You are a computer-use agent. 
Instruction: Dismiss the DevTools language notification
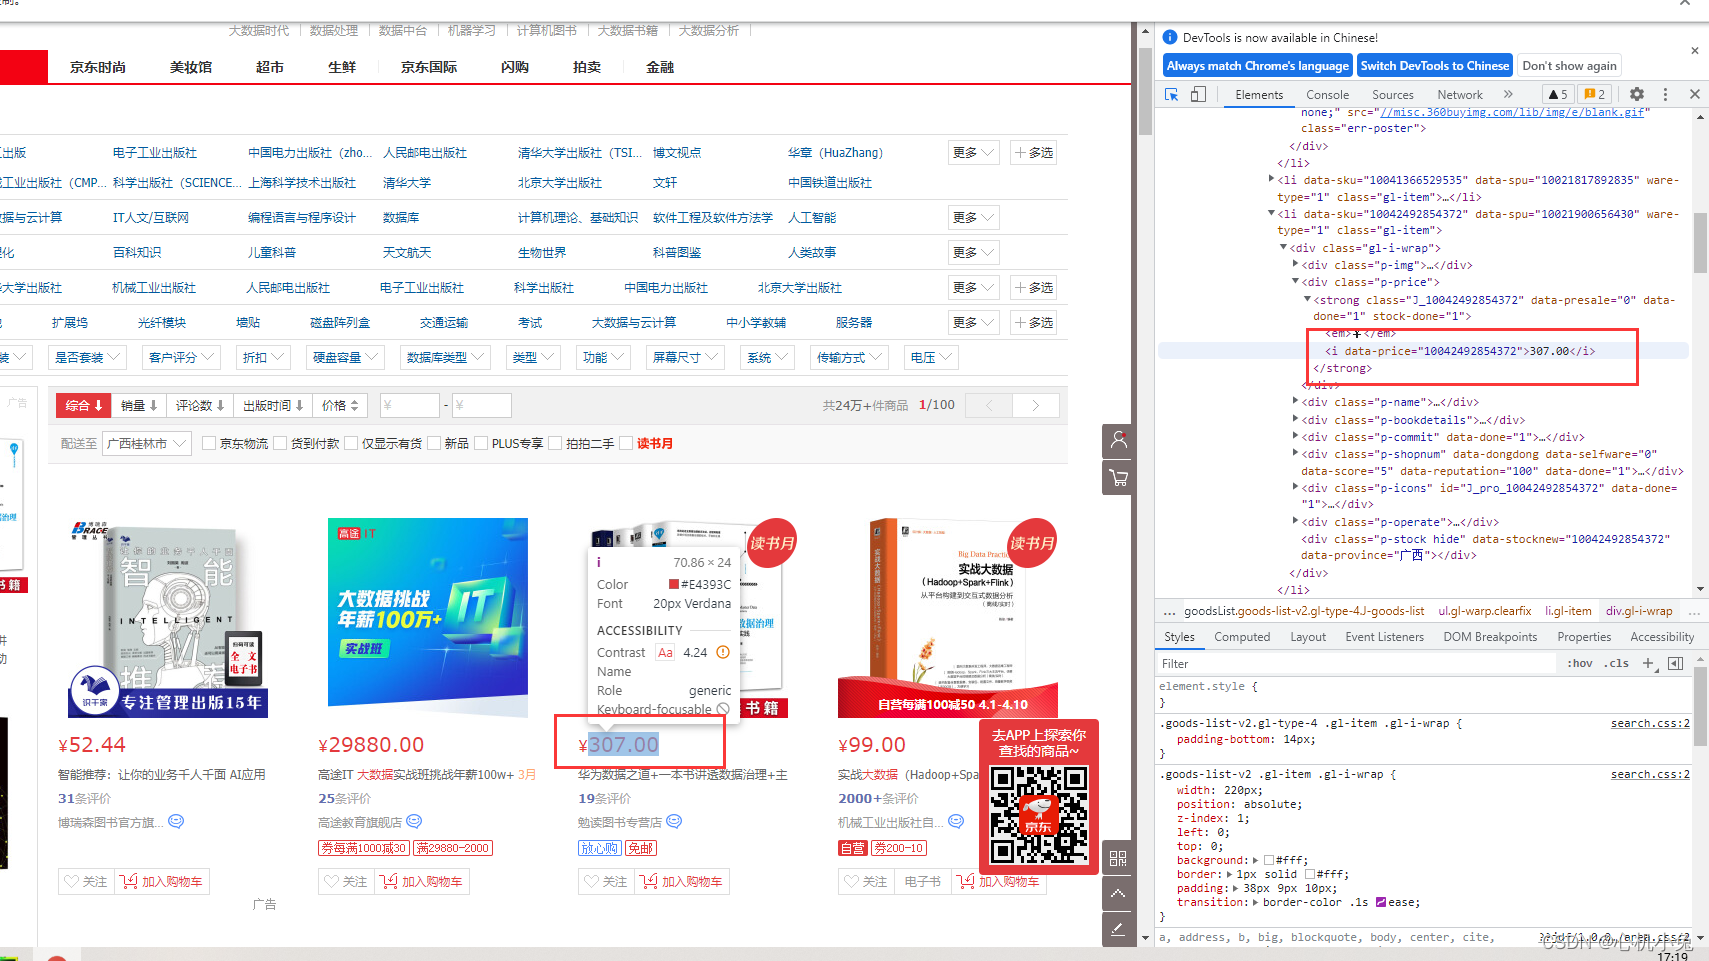(1694, 50)
